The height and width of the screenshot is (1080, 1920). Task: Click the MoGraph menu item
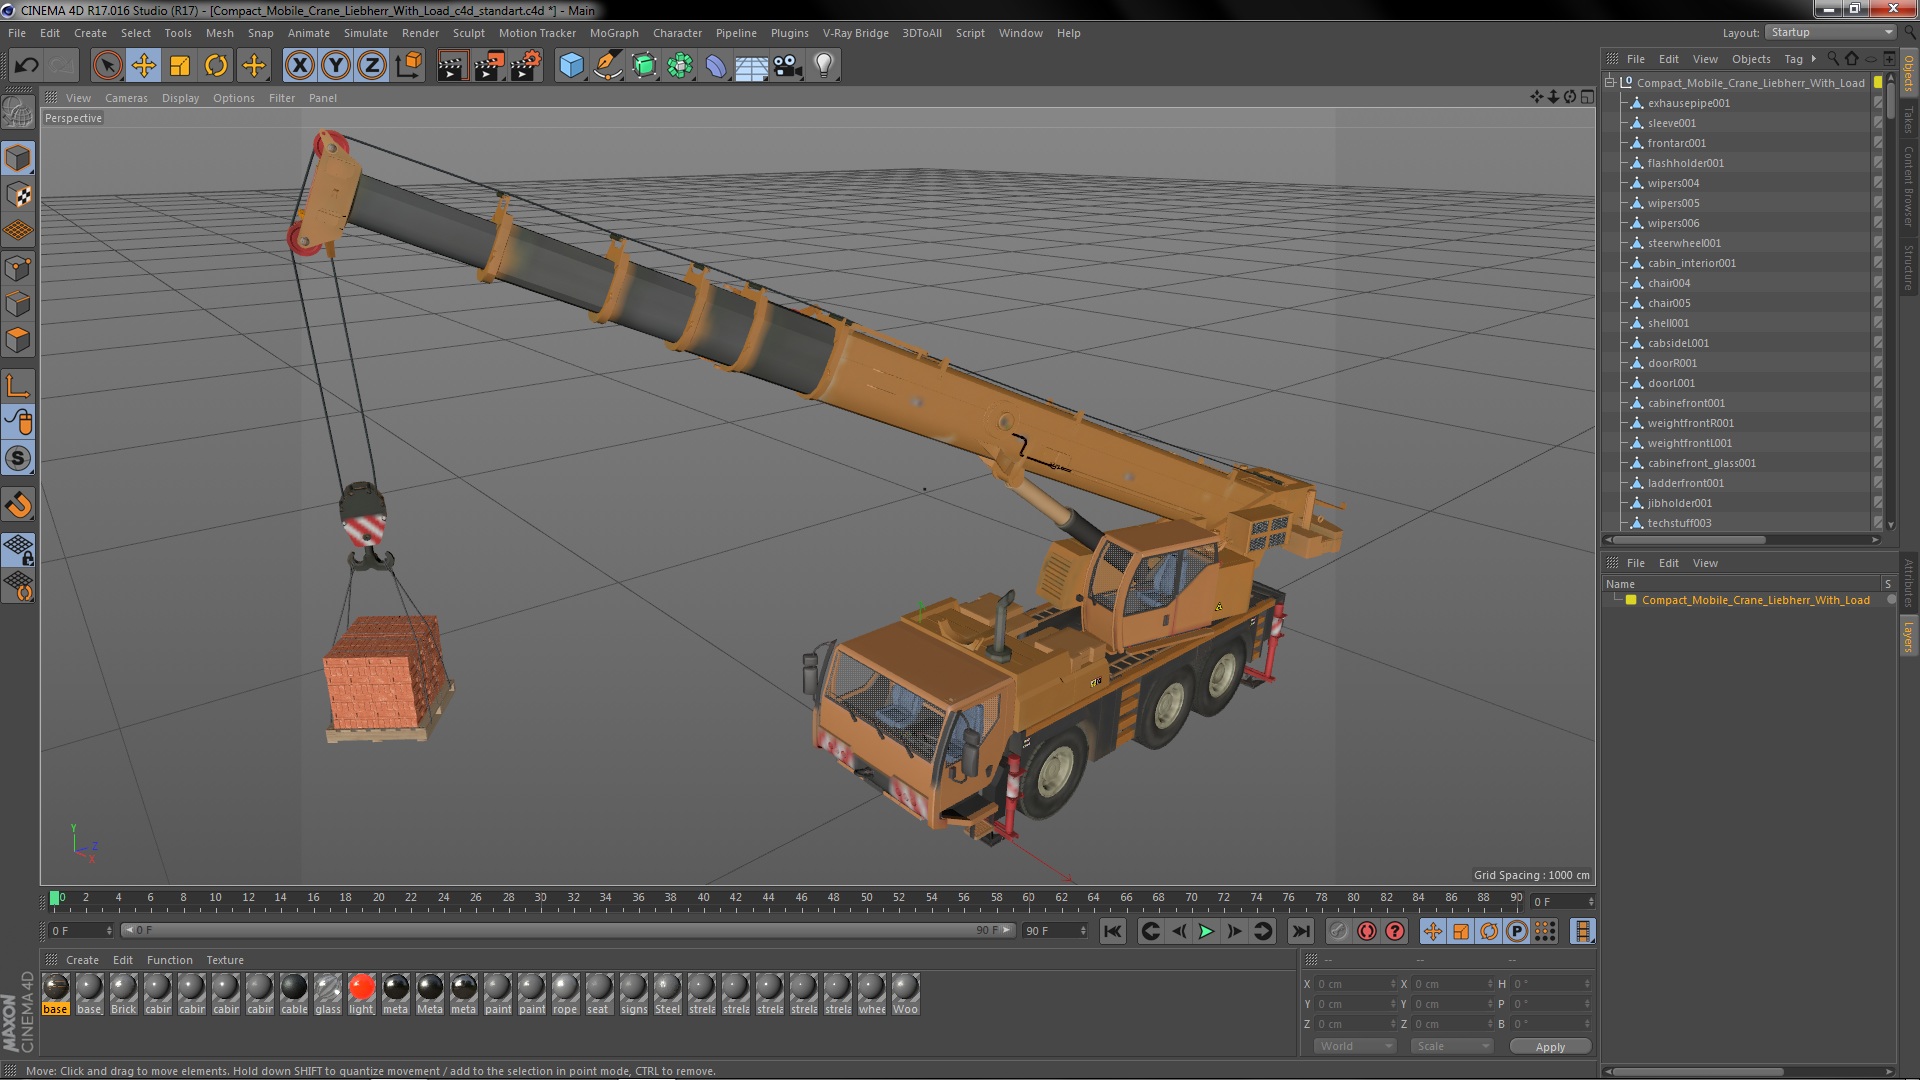tap(612, 32)
